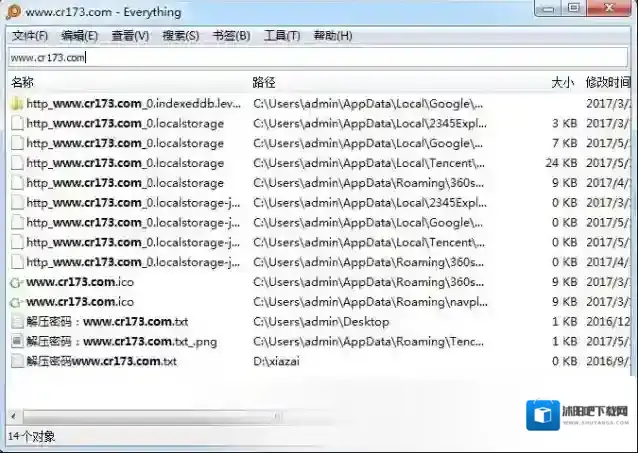Open the 书签(B) menu
Image resolution: width=638 pixels, height=453 pixels.
[231, 36]
